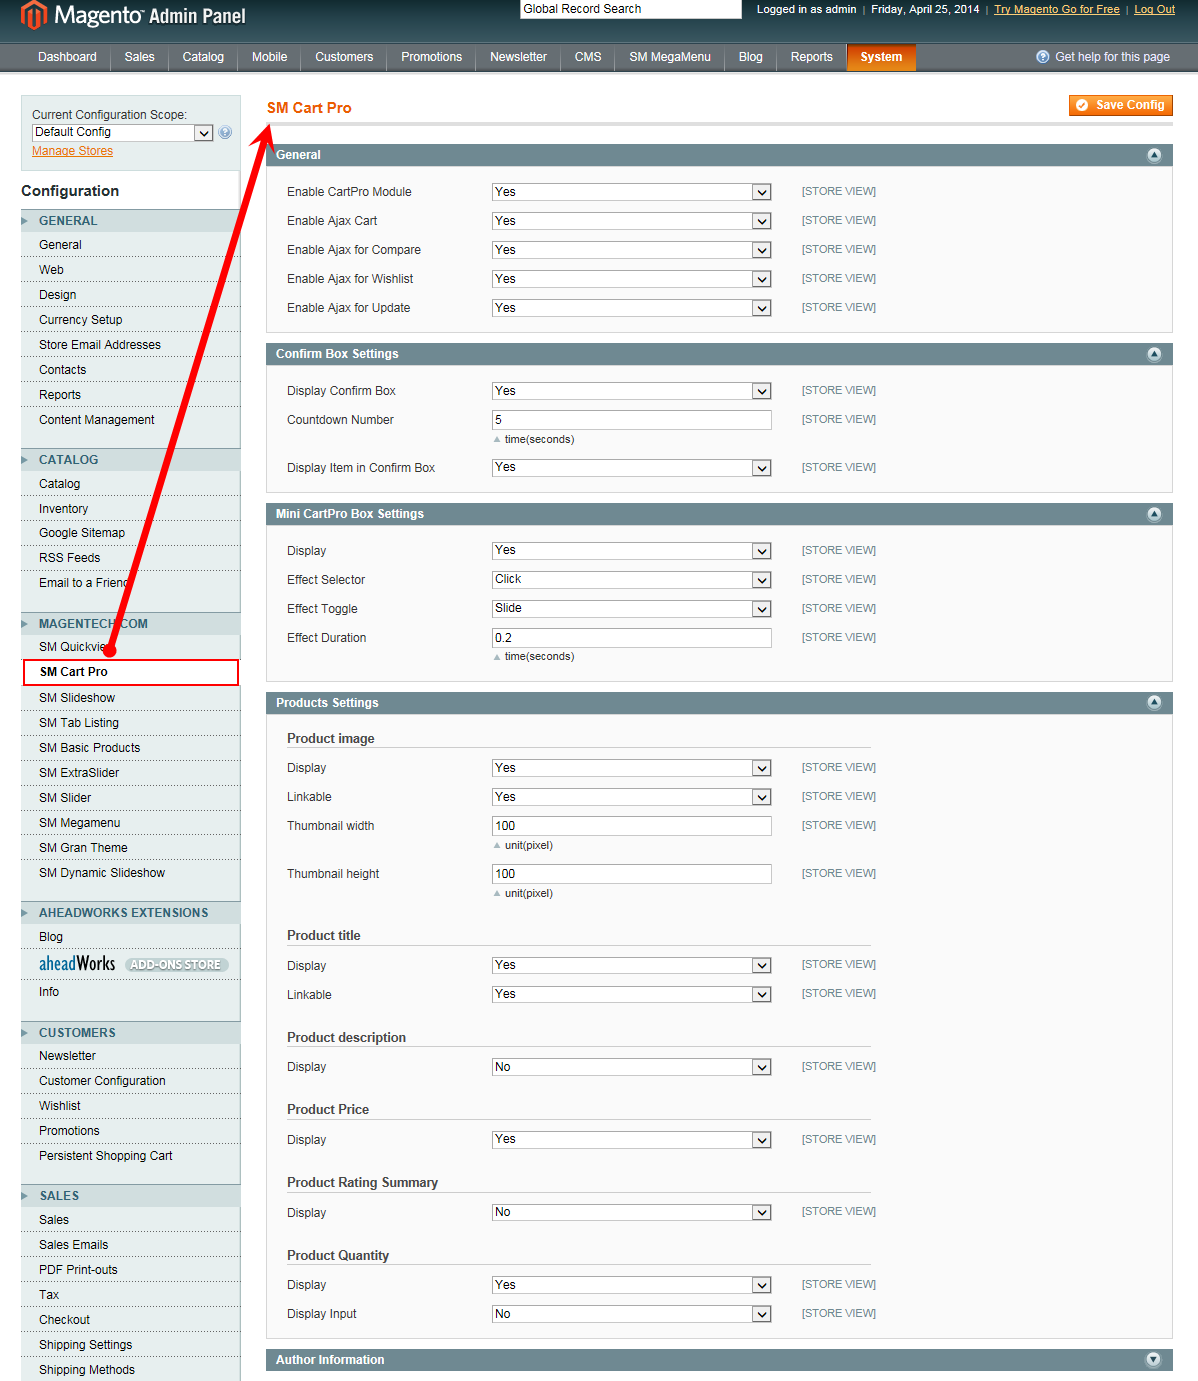Open the Enable Ajax for Wishlist dropdown
This screenshot has height=1381, width=1198.
click(632, 279)
